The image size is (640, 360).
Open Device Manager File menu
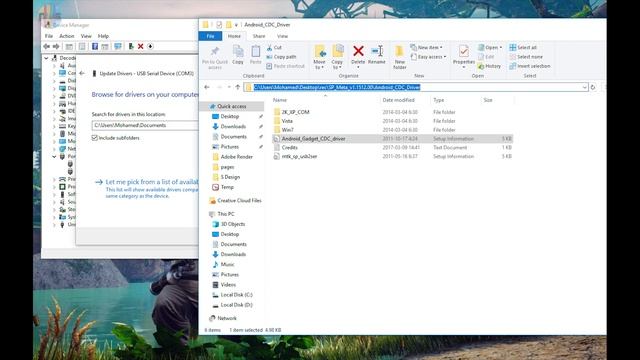(49, 36)
